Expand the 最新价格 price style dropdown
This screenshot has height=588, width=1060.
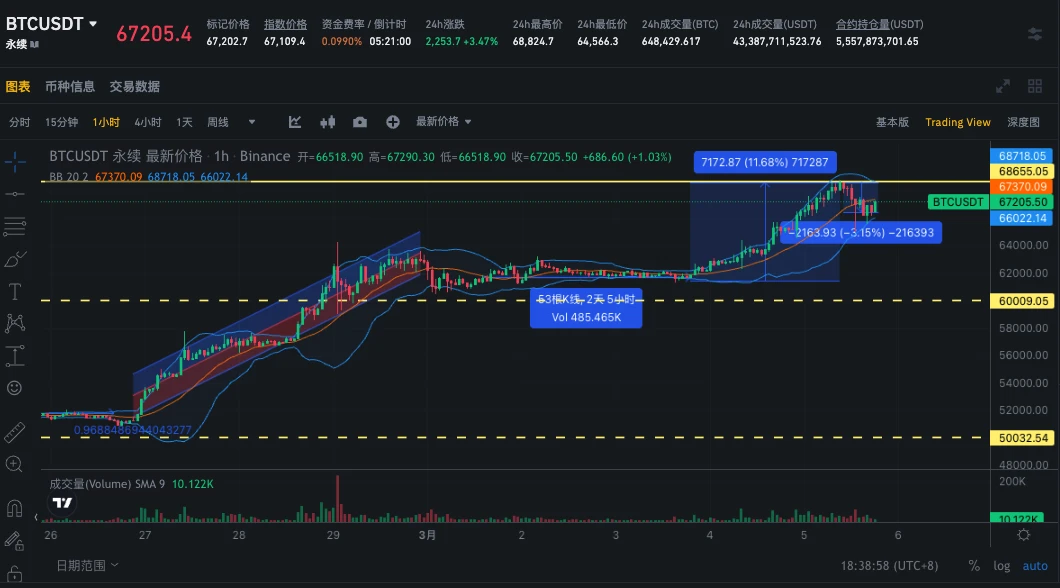pos(435,121)
